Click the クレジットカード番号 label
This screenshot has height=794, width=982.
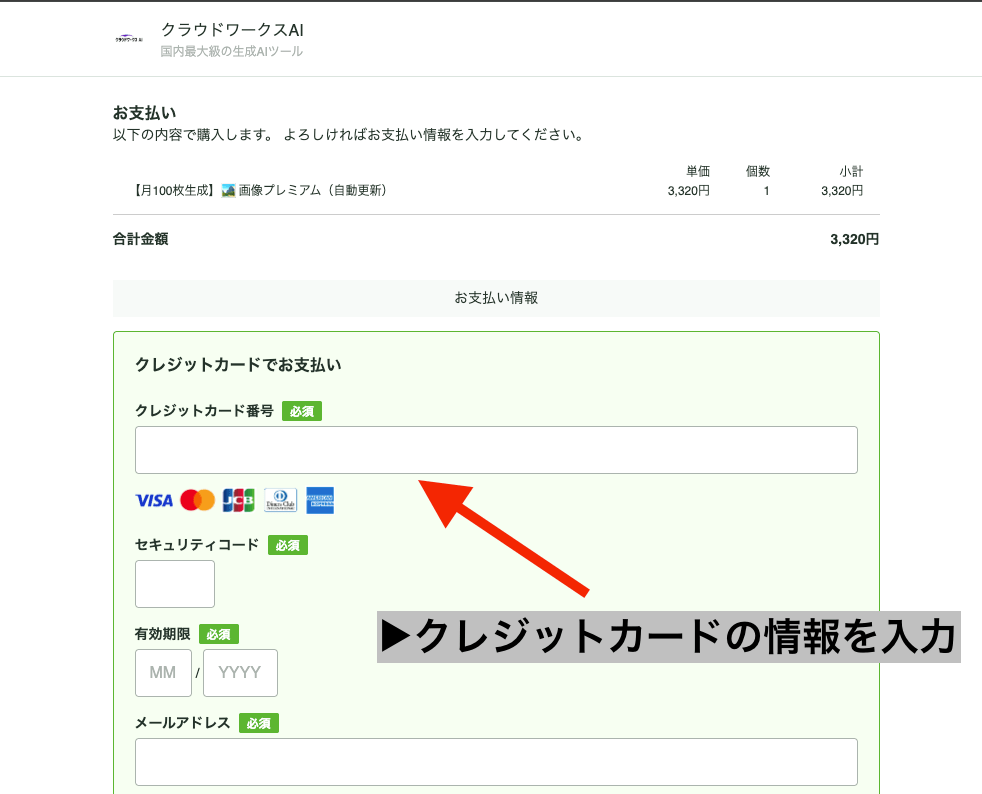pyautogui.click(x=204, y=411)
